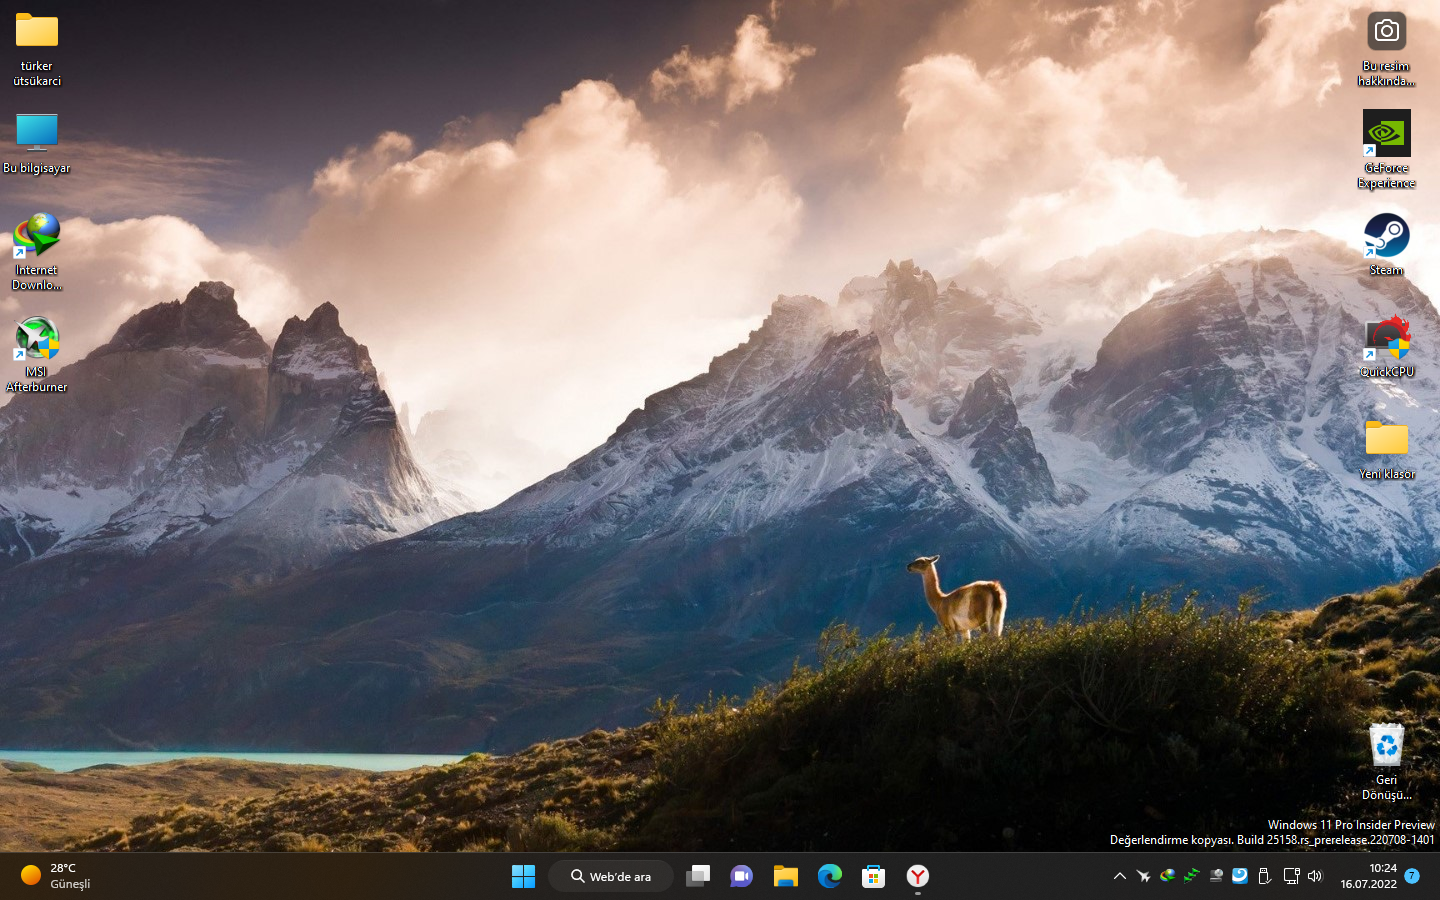1440x900 pixels.
Task: Launch Microsoft Edge from the taskbar
Action: click(x=830, y=877)
